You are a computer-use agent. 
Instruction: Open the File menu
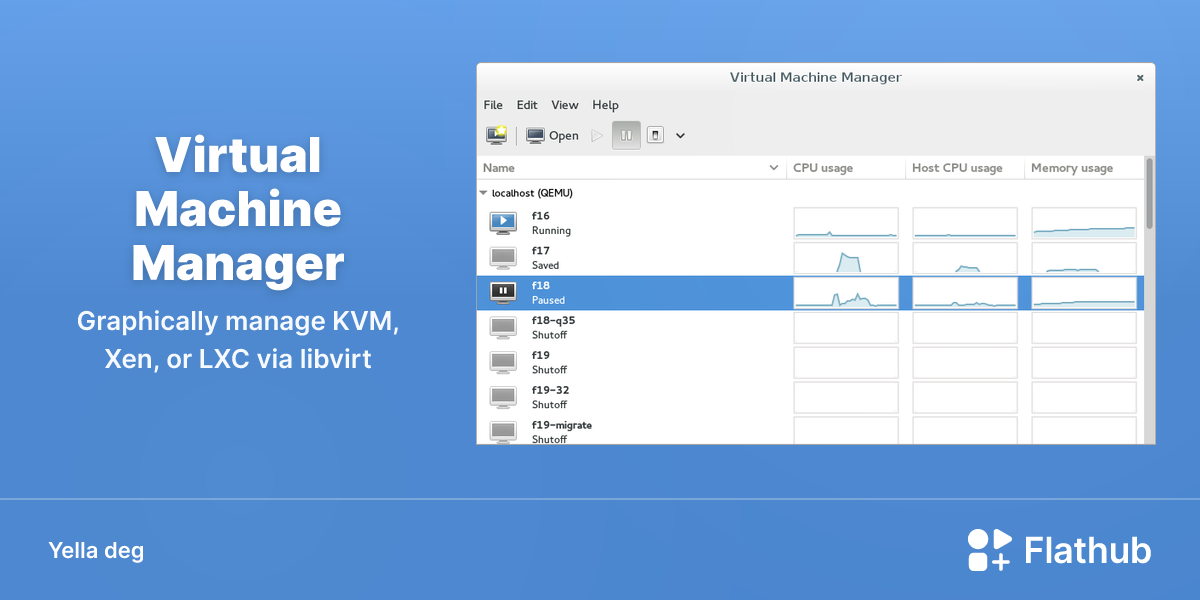coord(493,105)
